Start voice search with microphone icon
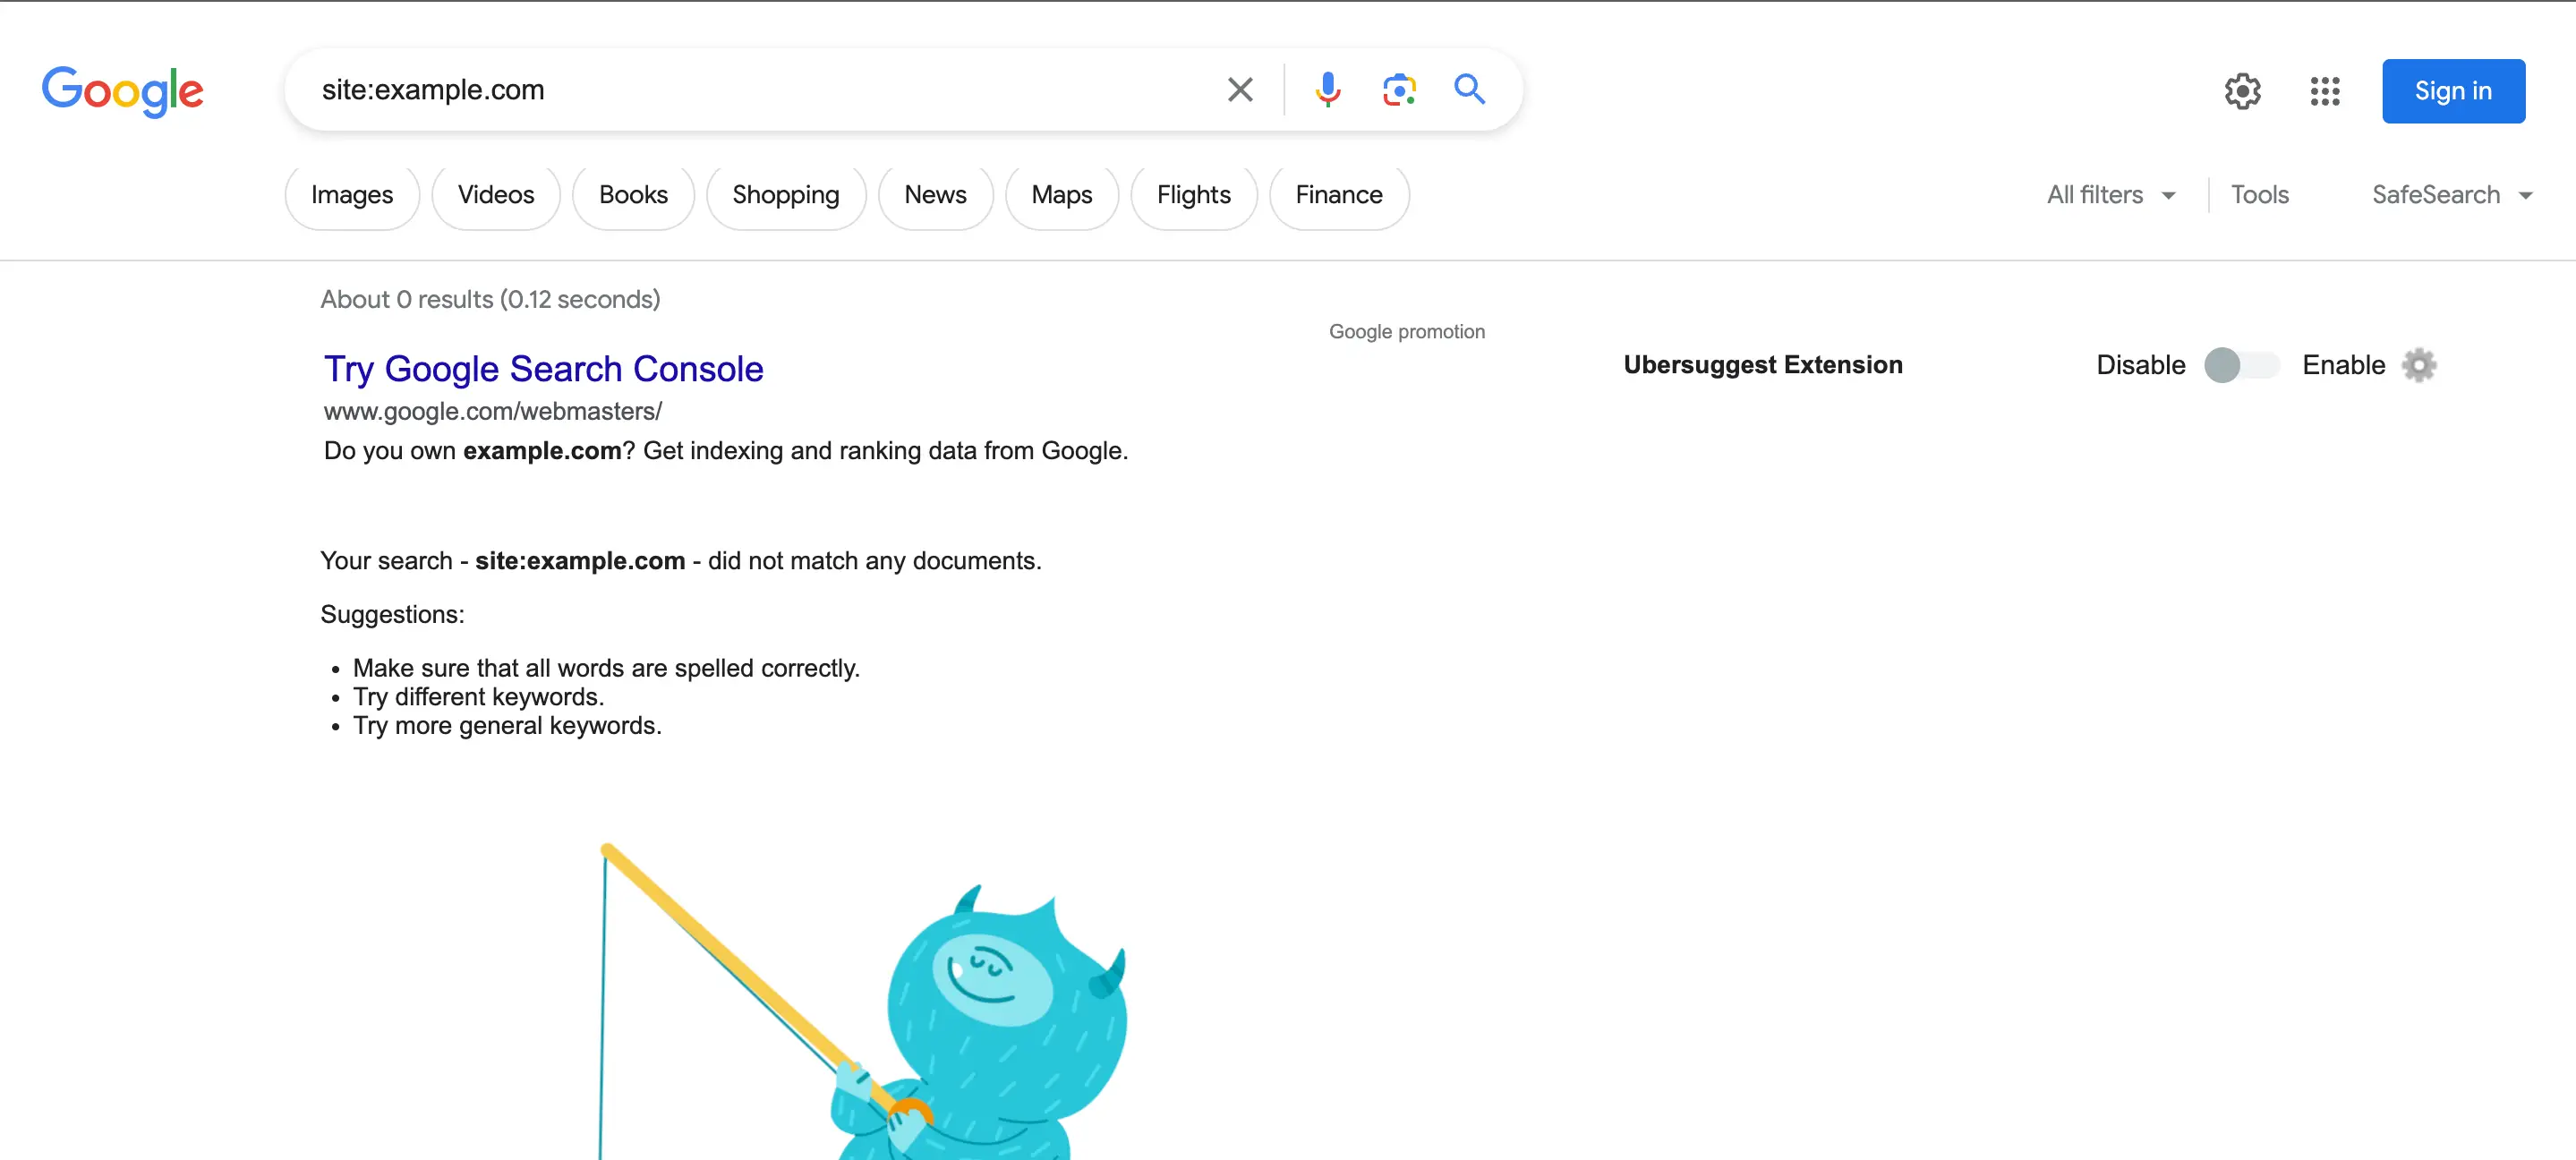Viewport: 2576px width, 1160px height. point(1327,90)
